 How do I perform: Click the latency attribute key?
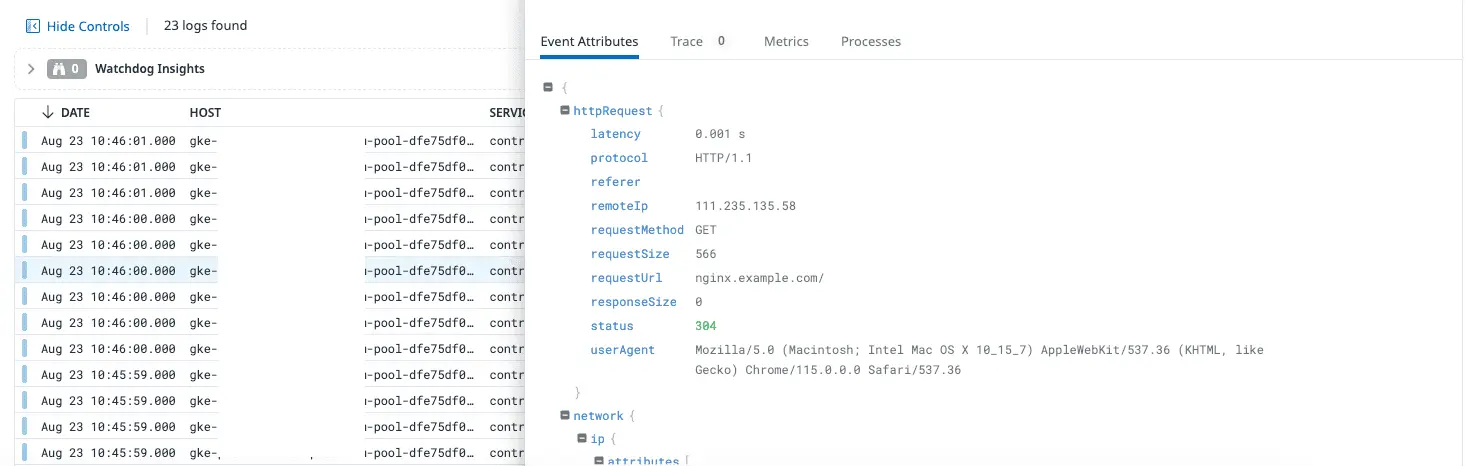(x=615, y=134)
